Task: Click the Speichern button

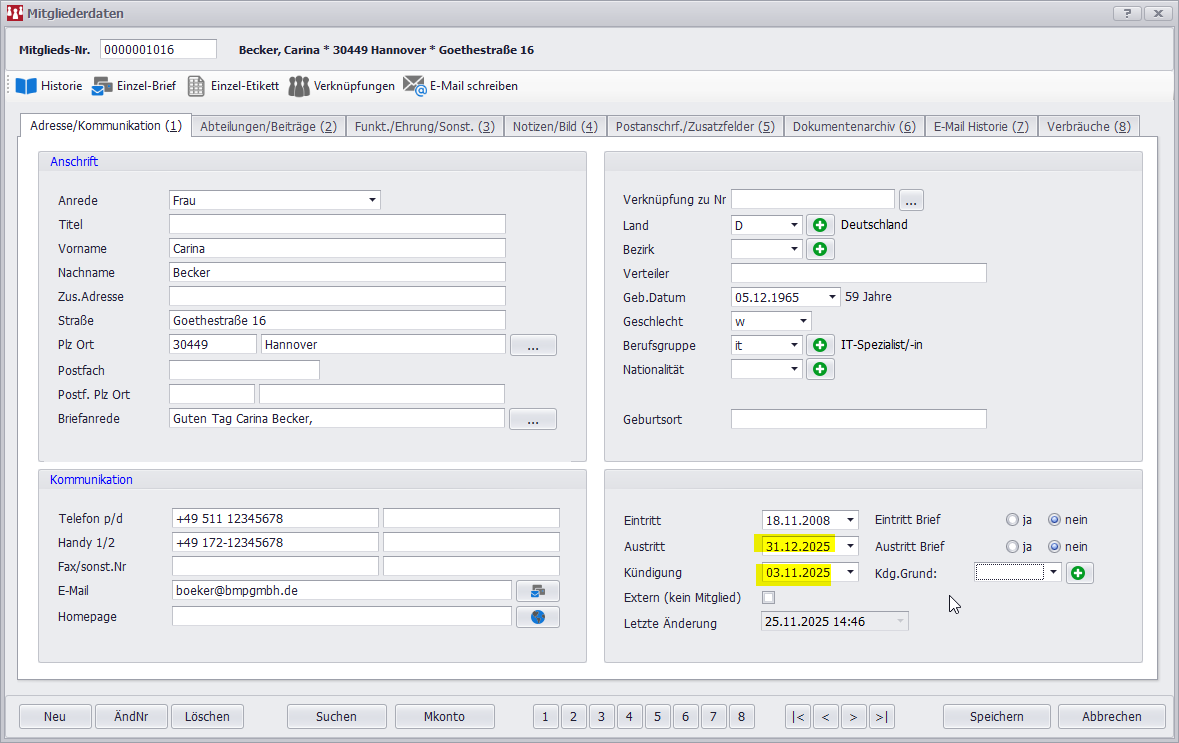Action: pyautogui.click(x=996, y=716)
